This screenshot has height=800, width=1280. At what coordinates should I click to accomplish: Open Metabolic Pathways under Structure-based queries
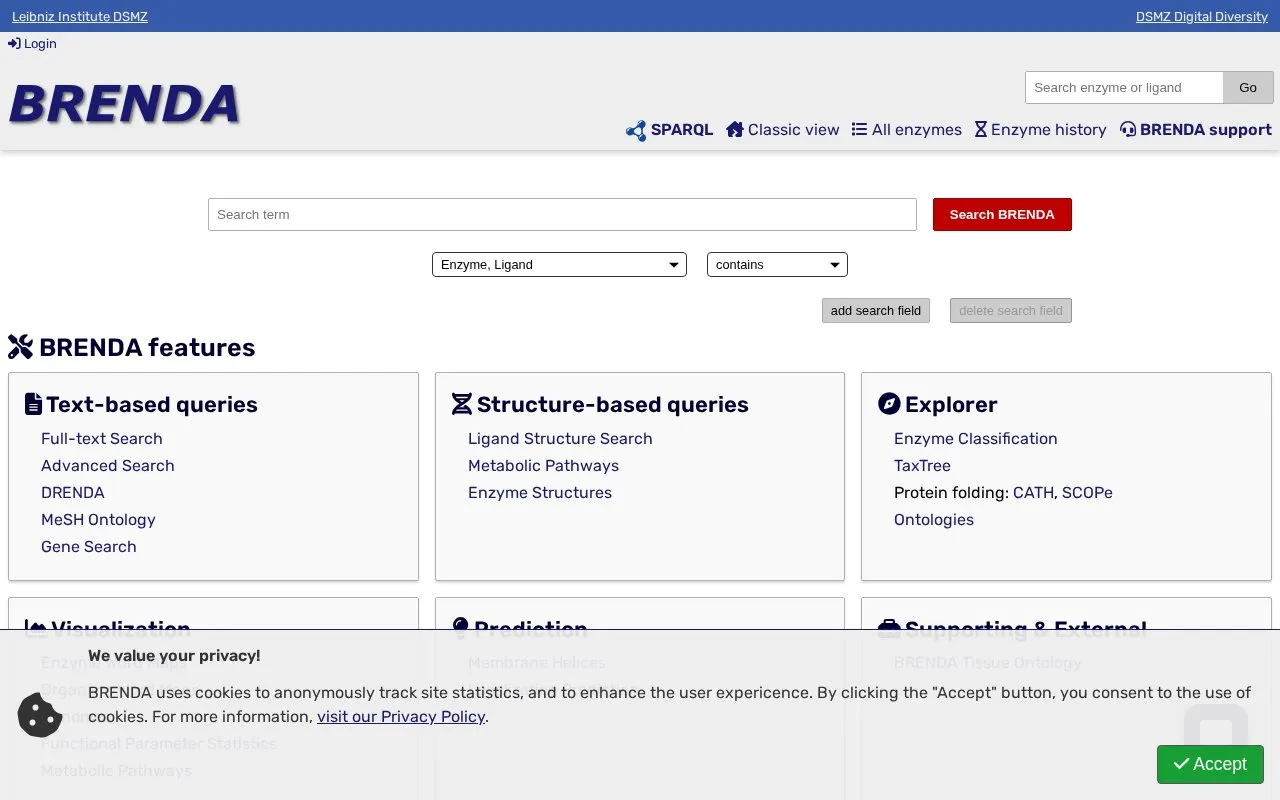543,465
